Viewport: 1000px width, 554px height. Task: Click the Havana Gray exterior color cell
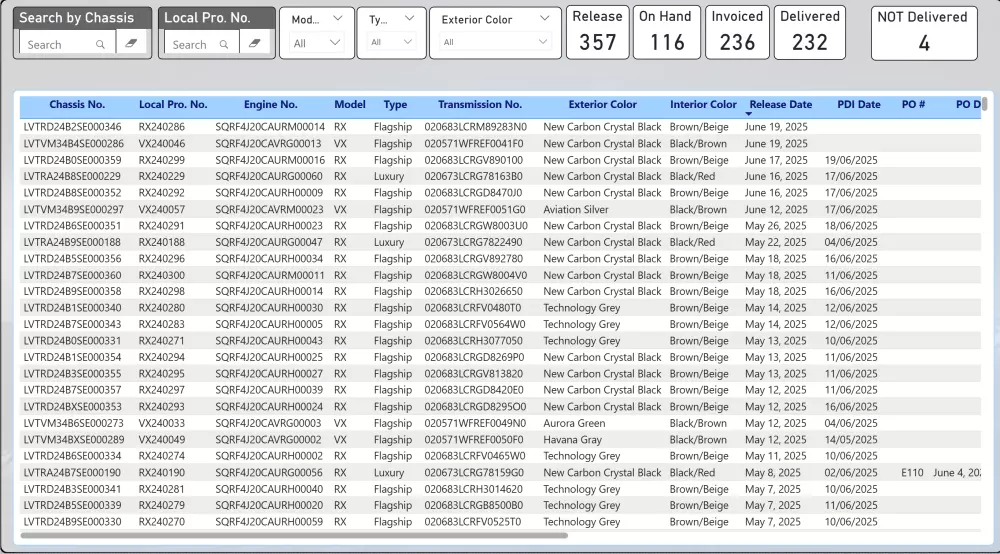click(572, 440)
